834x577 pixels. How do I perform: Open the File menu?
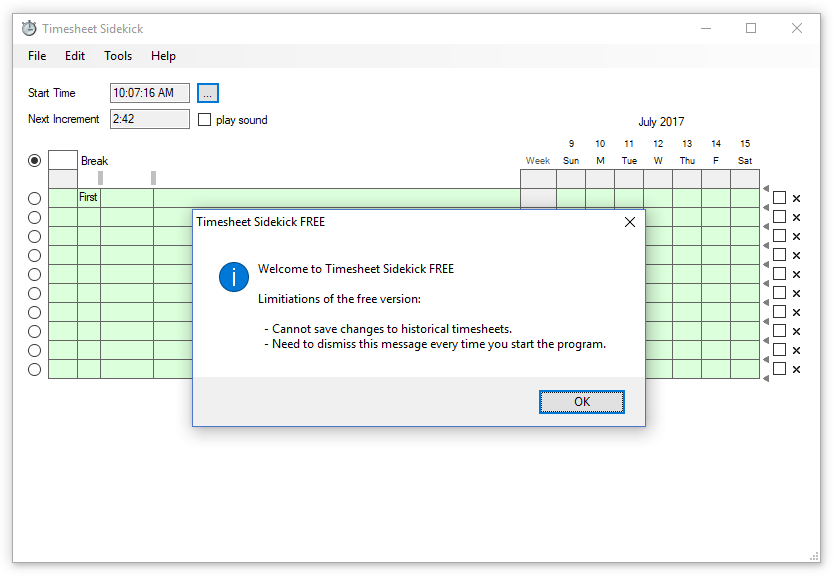pos(37,56)
